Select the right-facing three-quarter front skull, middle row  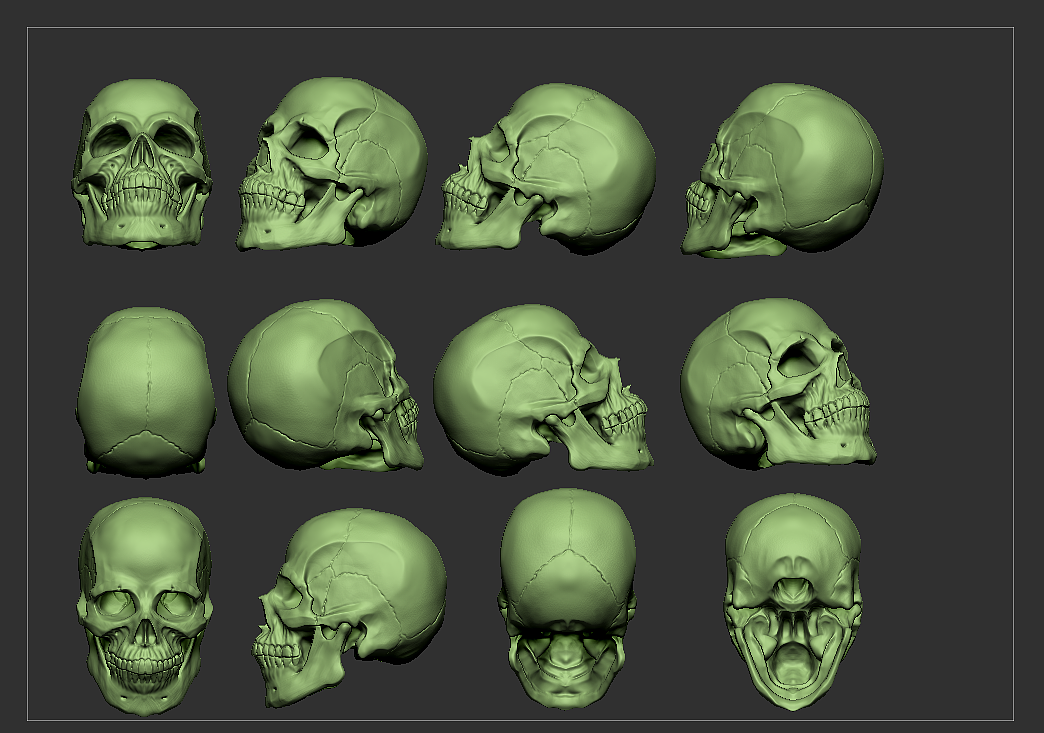[779, 383]
